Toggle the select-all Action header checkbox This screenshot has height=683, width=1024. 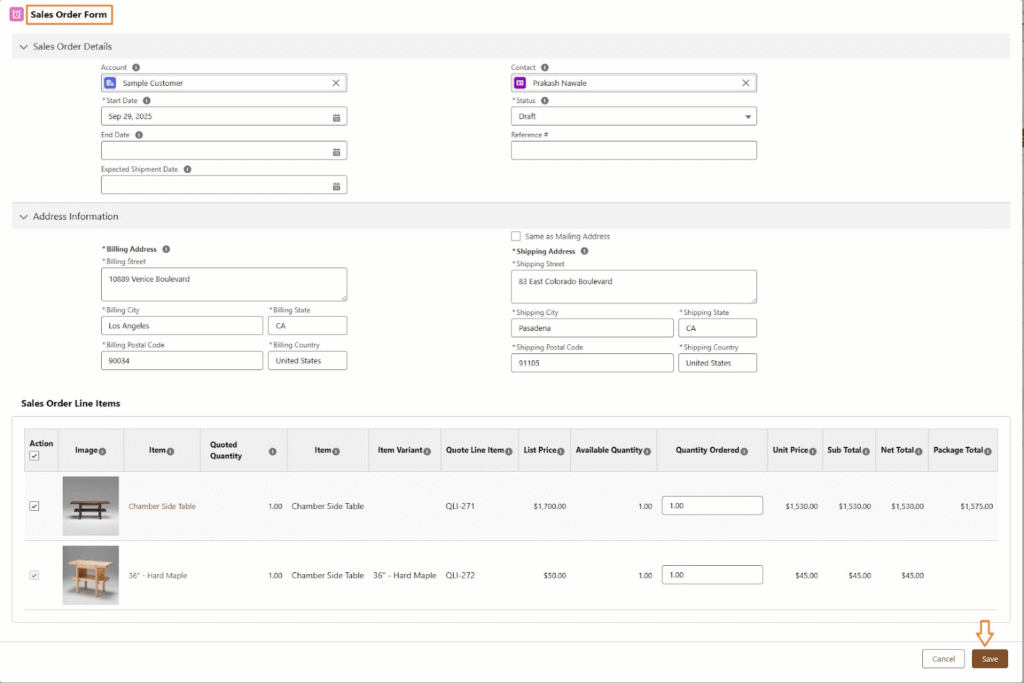(34, 456)
